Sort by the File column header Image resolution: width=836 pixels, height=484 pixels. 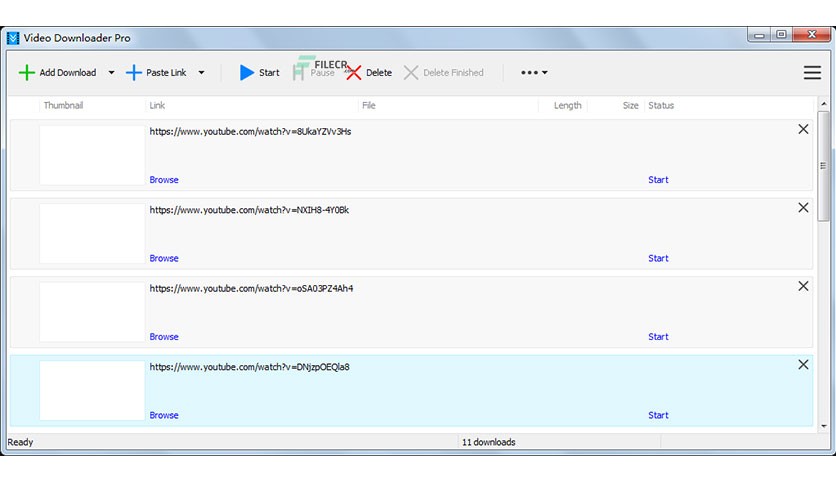368,106
